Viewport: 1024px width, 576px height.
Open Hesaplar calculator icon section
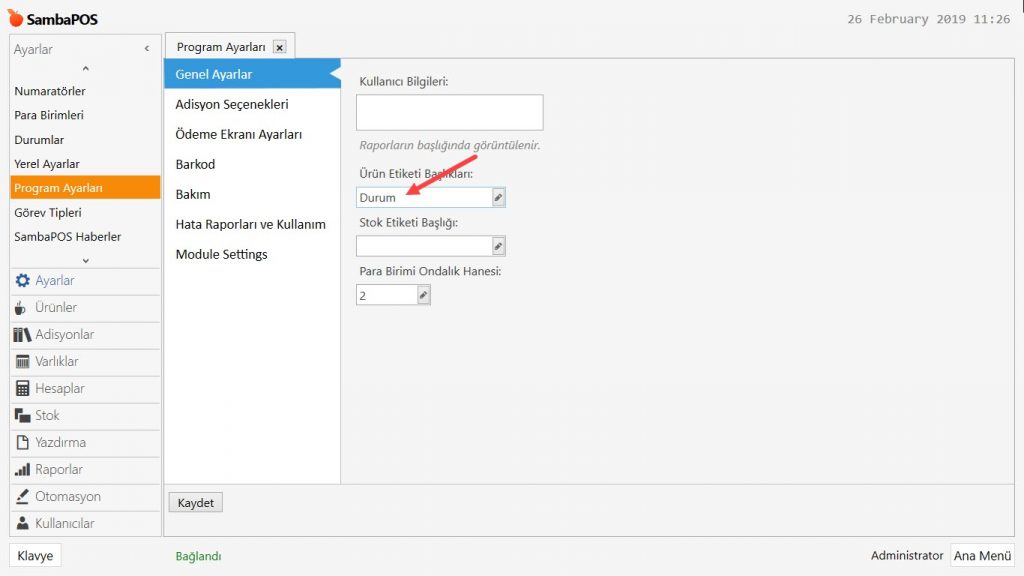[x=22, y=389]
